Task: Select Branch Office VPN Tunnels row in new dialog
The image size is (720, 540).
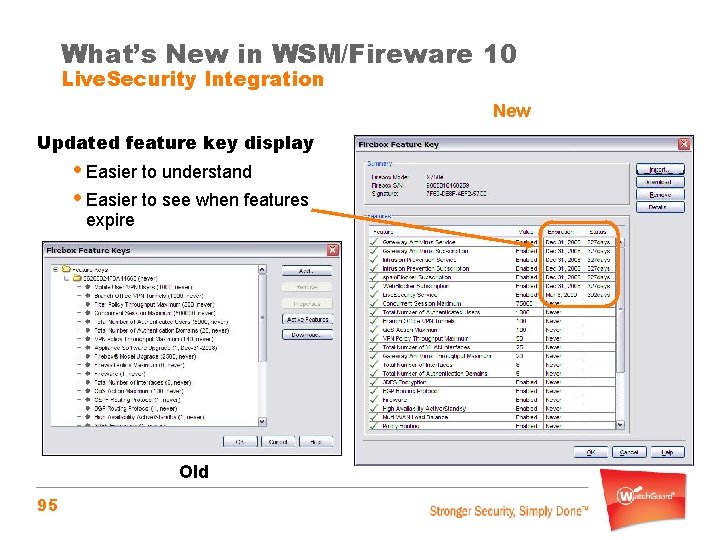Action: click(x=492, y=321)
